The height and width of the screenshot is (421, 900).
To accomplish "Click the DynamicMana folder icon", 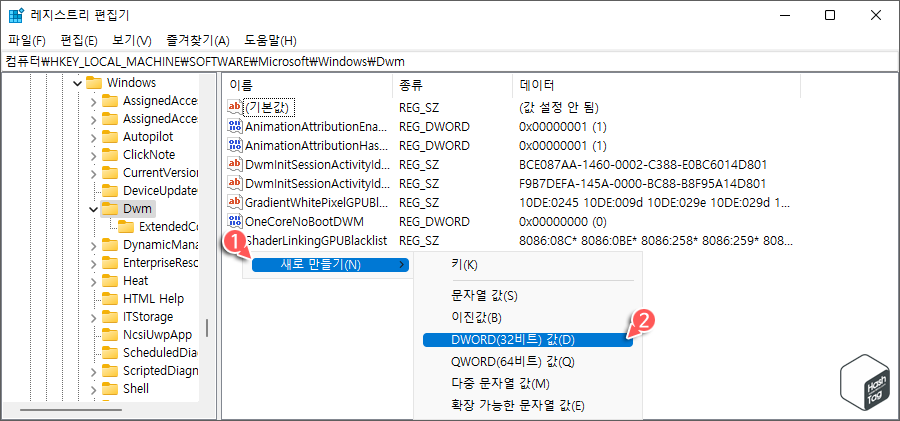I will coord(110,245).
